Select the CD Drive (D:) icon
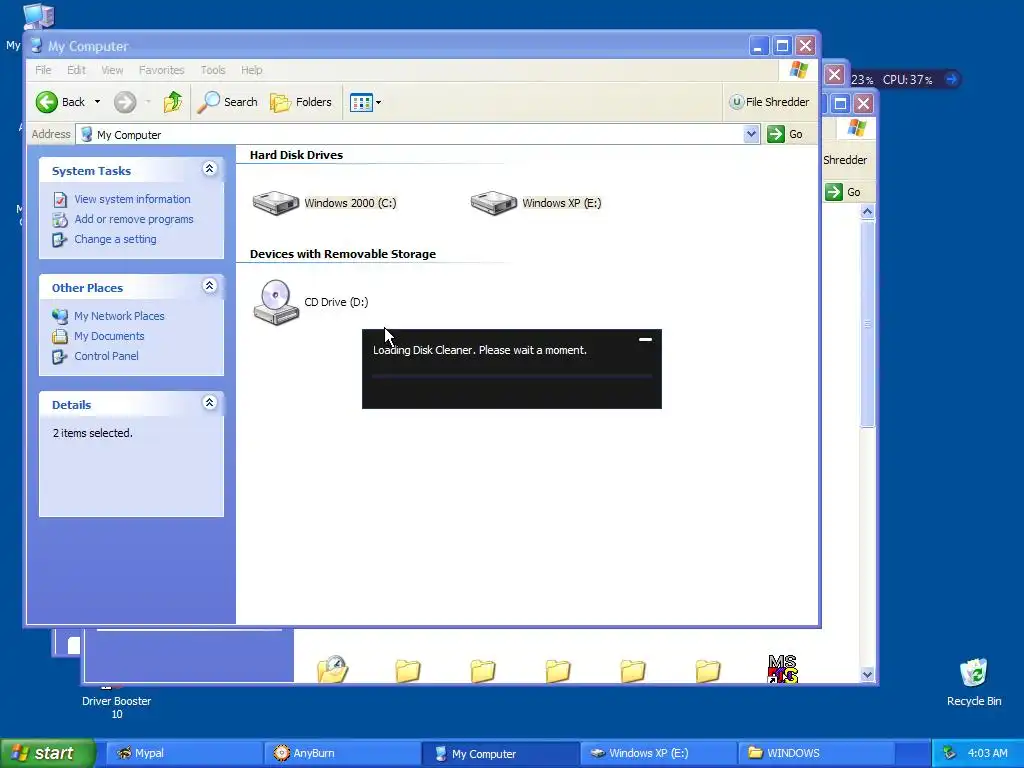 pos(311,302)
